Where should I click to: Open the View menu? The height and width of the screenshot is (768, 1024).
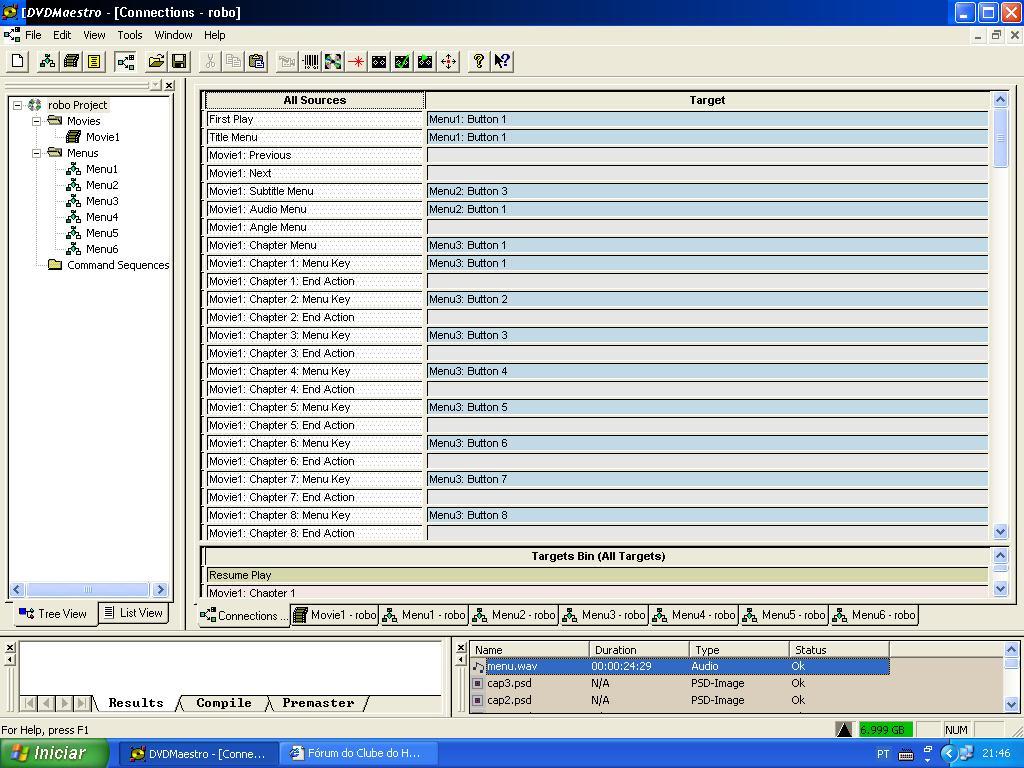click(94, 35)
